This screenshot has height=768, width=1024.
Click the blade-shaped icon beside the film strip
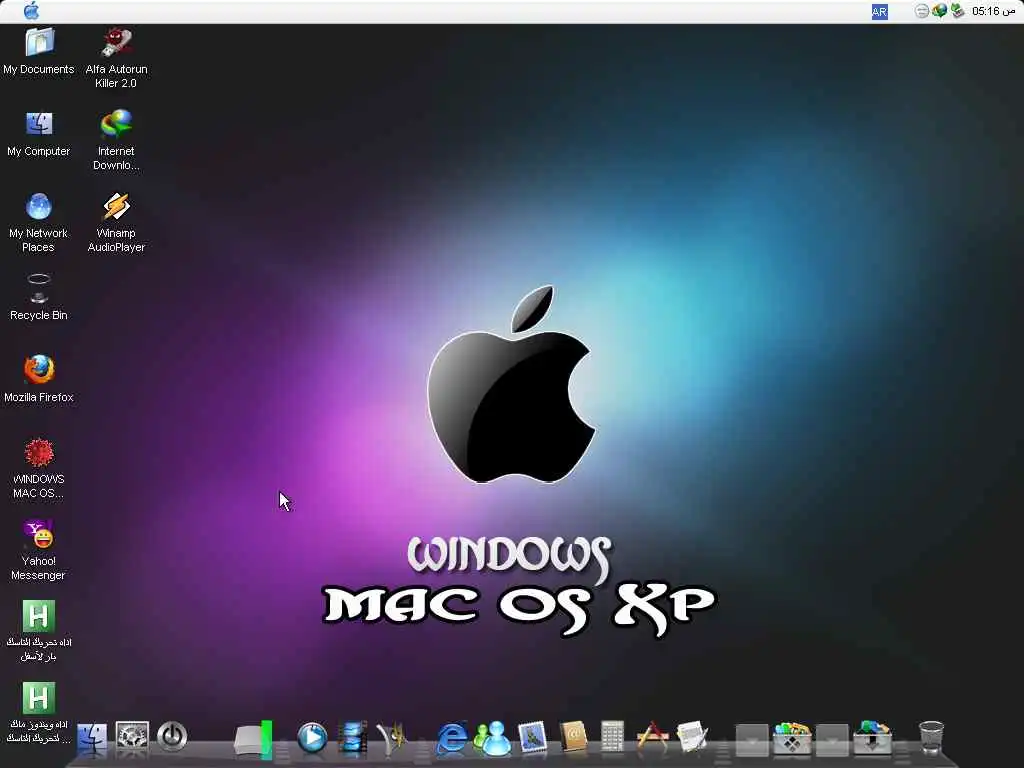[x=392, y=738]
